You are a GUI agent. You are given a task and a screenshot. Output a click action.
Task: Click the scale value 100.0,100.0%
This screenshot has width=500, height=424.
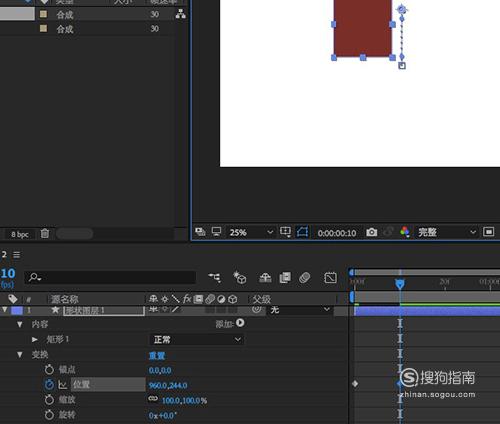pos(184,401)
